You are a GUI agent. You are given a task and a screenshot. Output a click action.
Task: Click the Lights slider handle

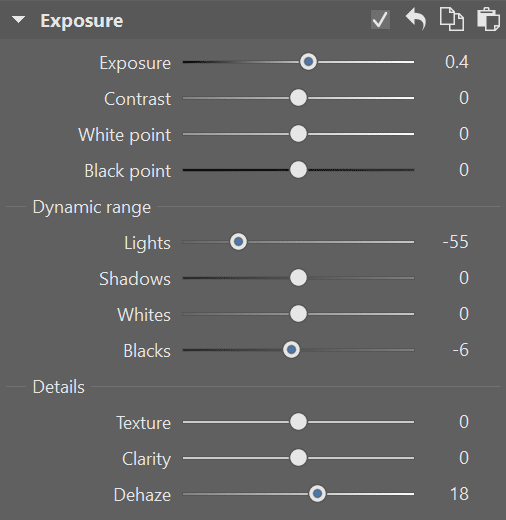[238, 242]
